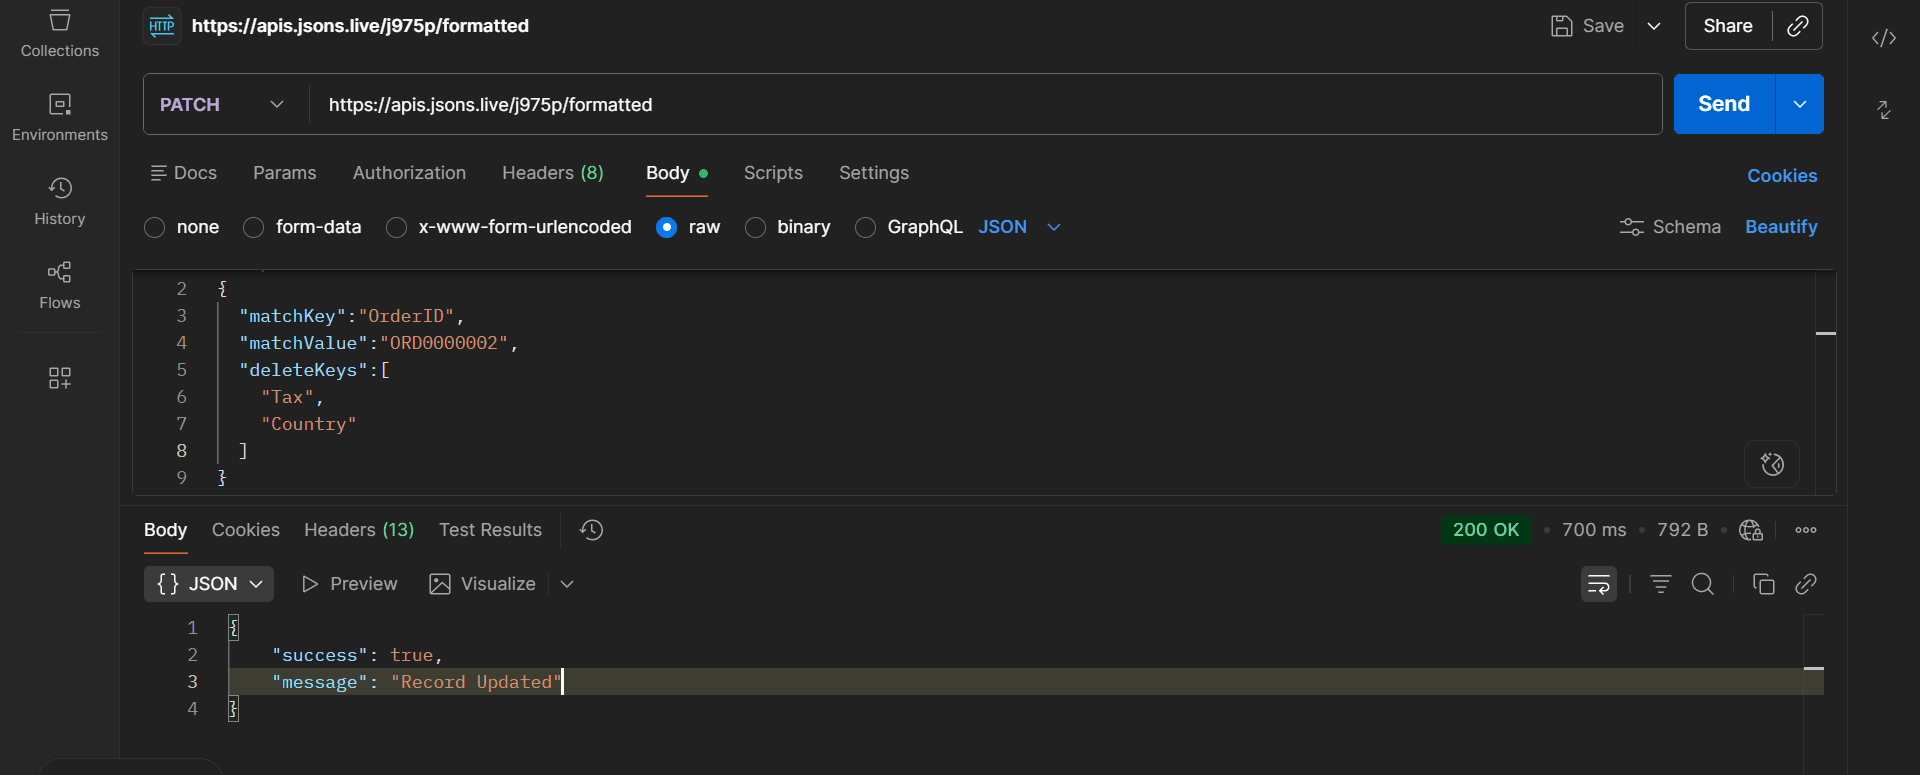Expand the Visualize options chevron
The height and width of the screenshot is (775, 1920).
[567, 584]
